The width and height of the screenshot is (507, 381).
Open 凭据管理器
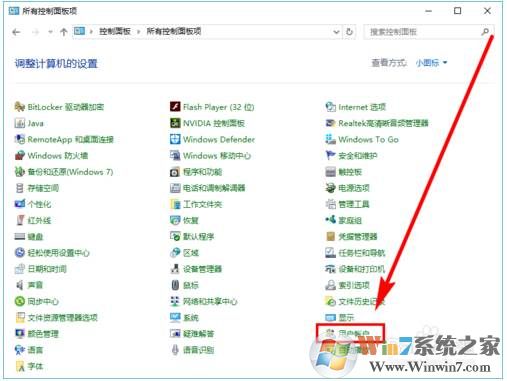point(351,237)
